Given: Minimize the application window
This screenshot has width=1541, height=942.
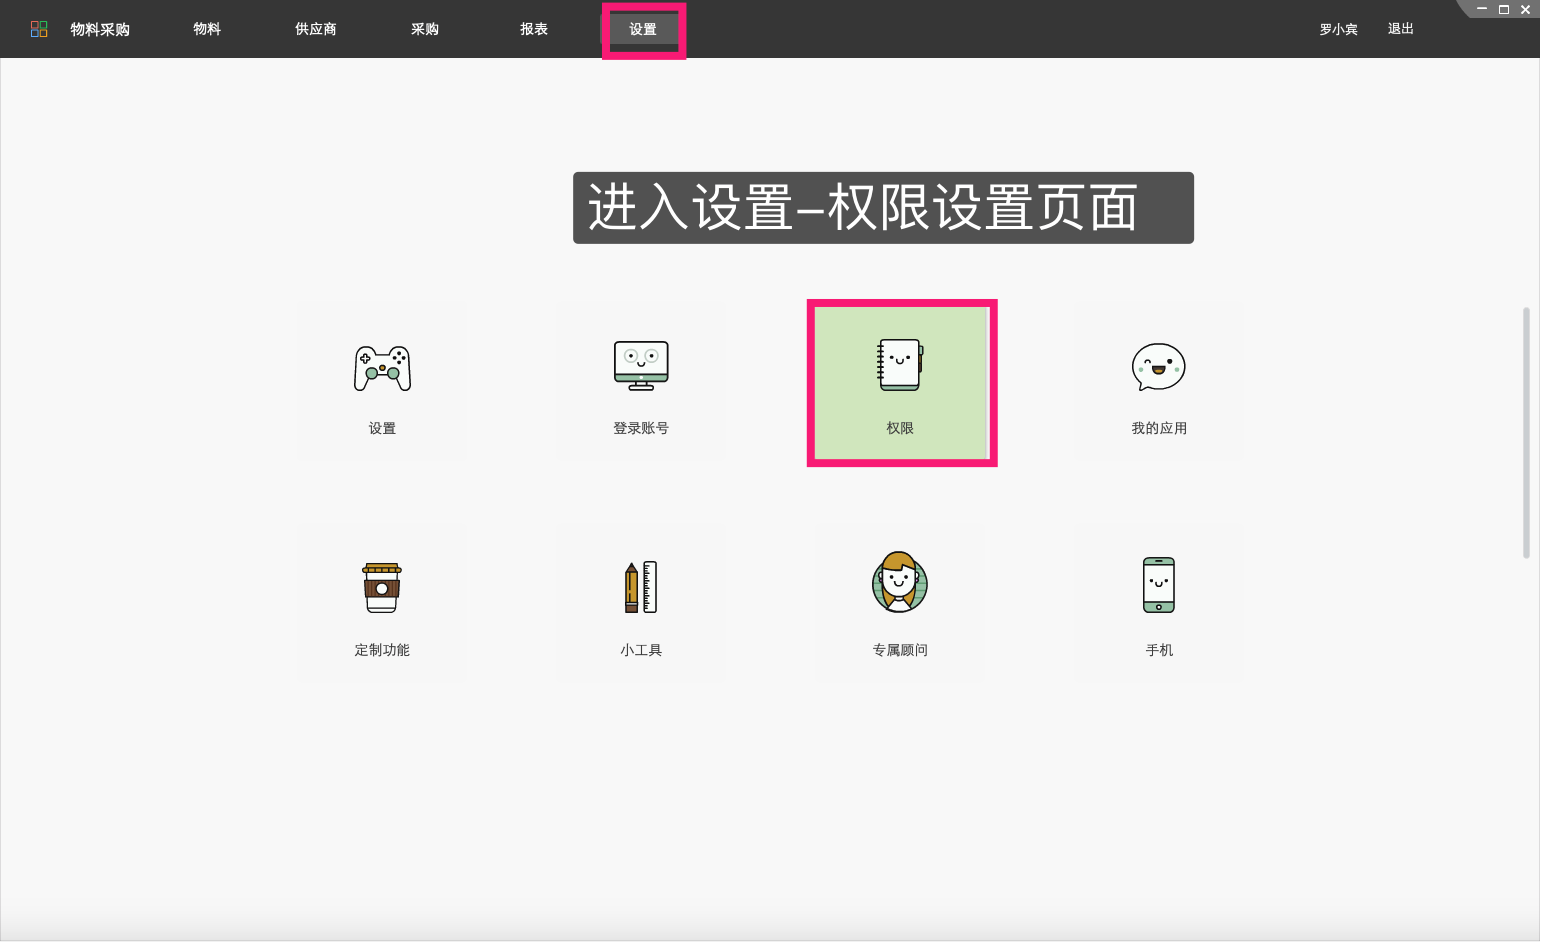Looking at the screenshot, I should tap(1481, 9).
